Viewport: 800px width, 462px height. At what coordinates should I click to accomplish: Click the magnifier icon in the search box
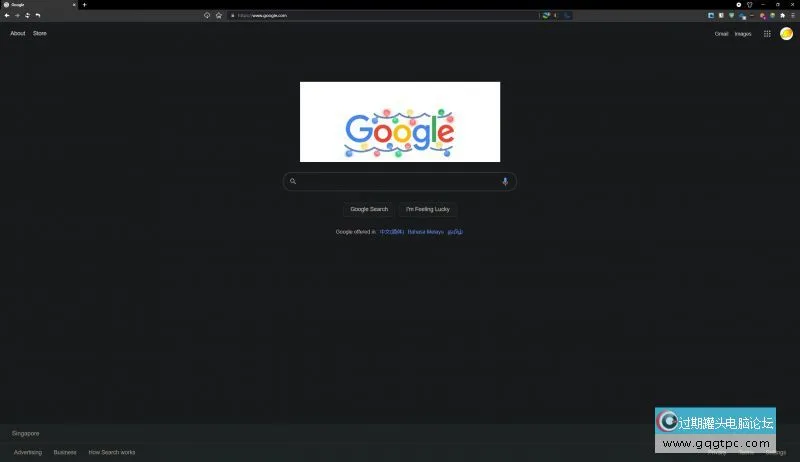point(293,181)
